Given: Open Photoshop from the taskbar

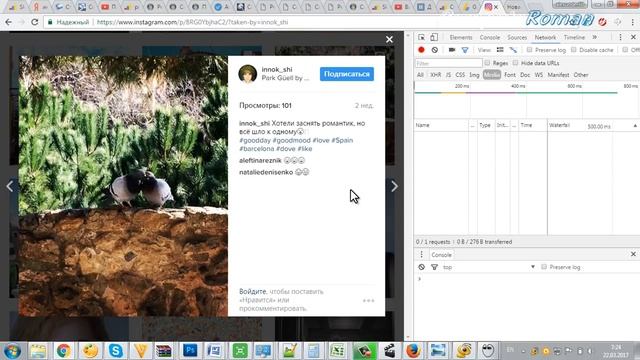Looking at the screenshot, I should tap(190, 350).
